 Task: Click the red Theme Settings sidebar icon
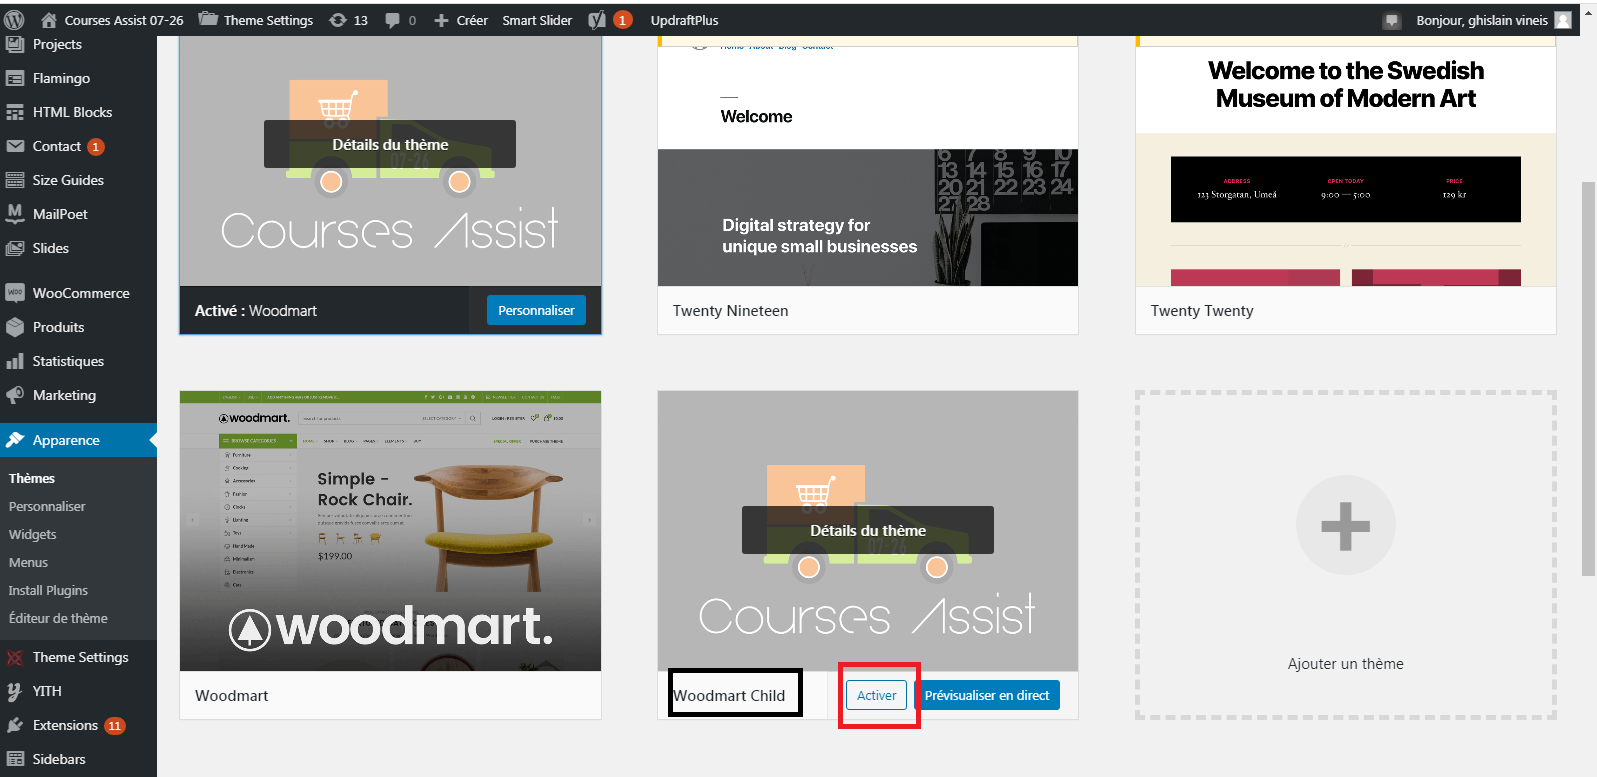pyautogui.click(x=15, y=657)
